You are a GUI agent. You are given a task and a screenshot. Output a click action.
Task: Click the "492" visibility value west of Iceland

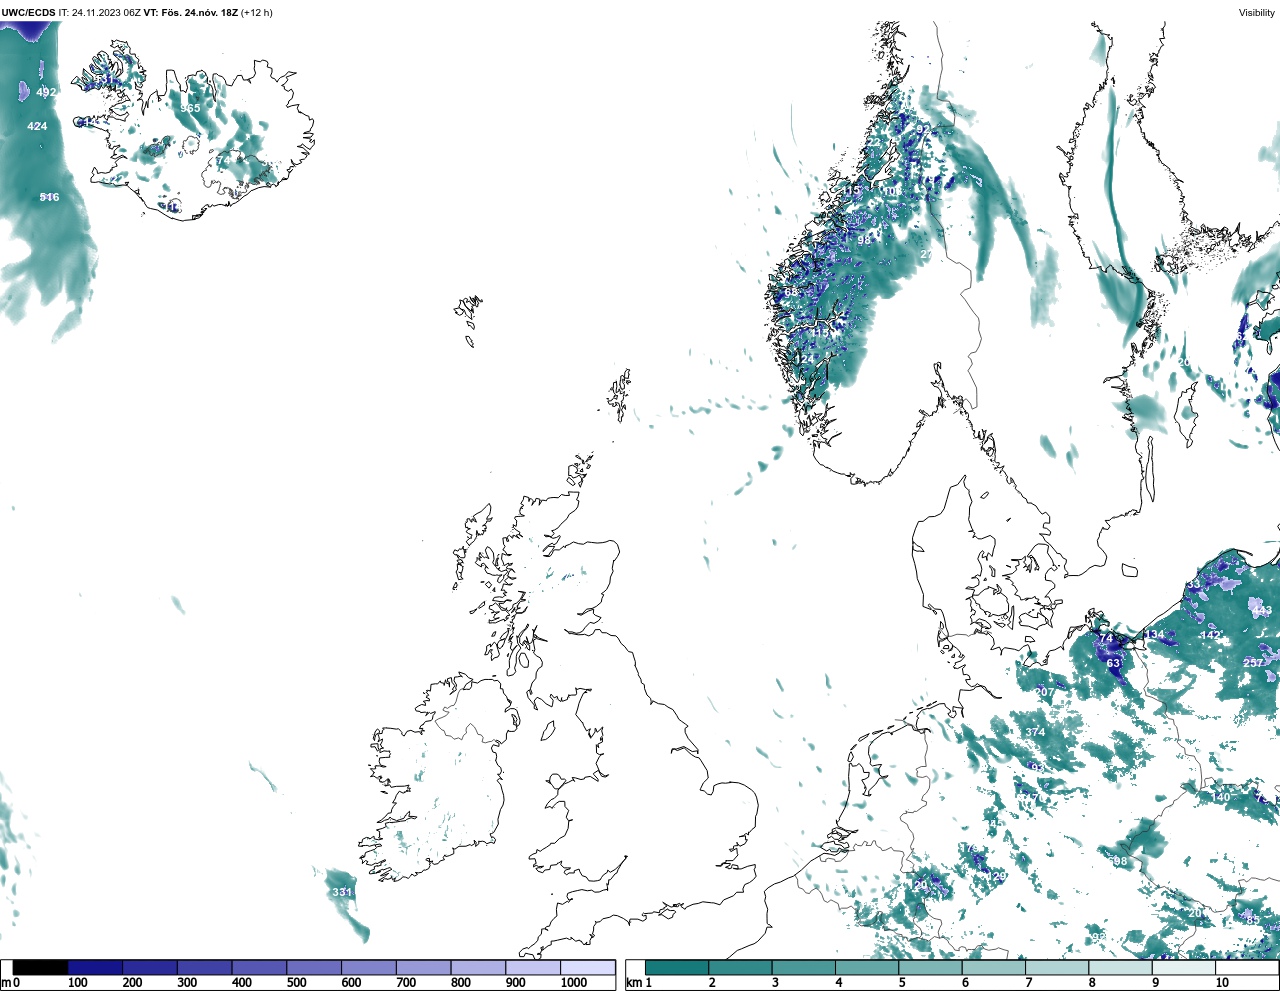(46, 92)
